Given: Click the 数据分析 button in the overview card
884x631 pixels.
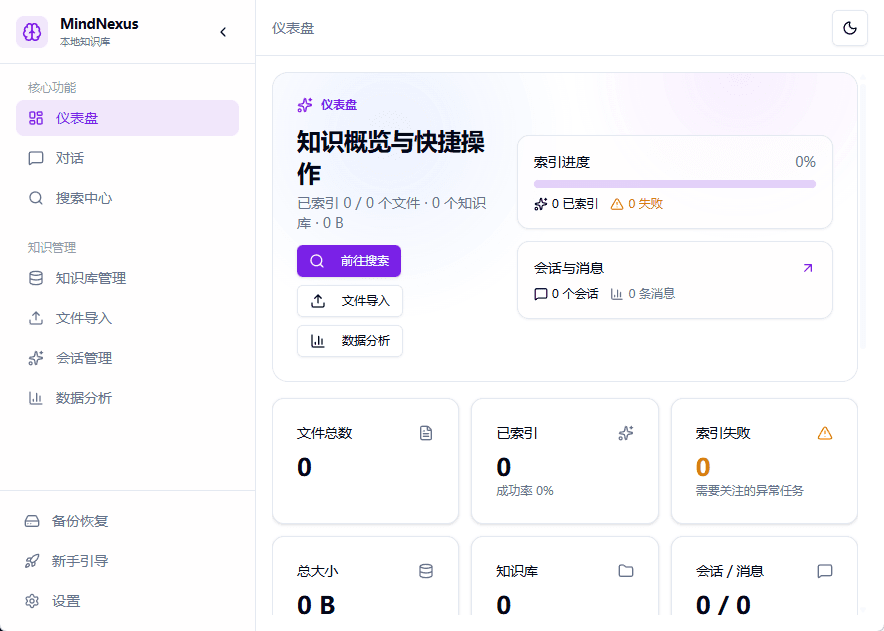Looking at the screenshot, I should click(x=350, y=341).
